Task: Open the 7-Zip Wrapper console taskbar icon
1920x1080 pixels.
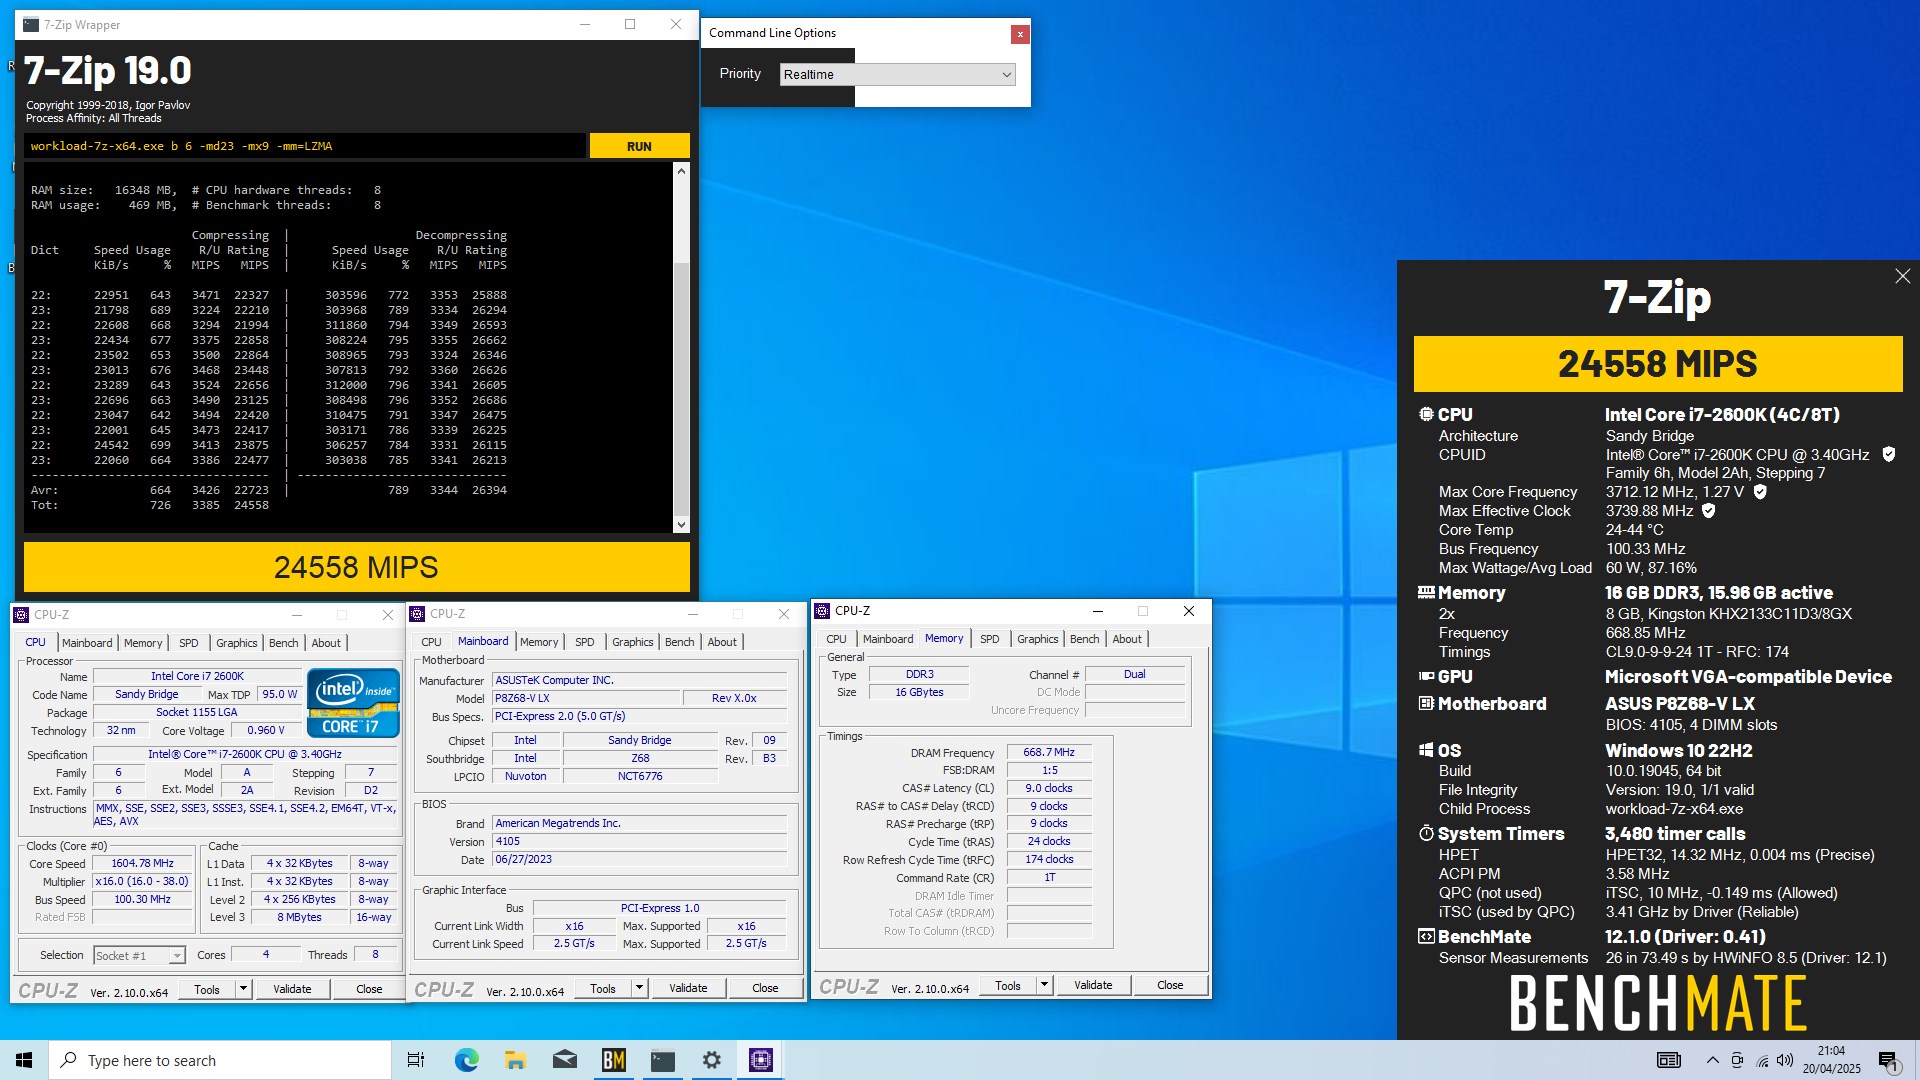Action: [662, 1060]
